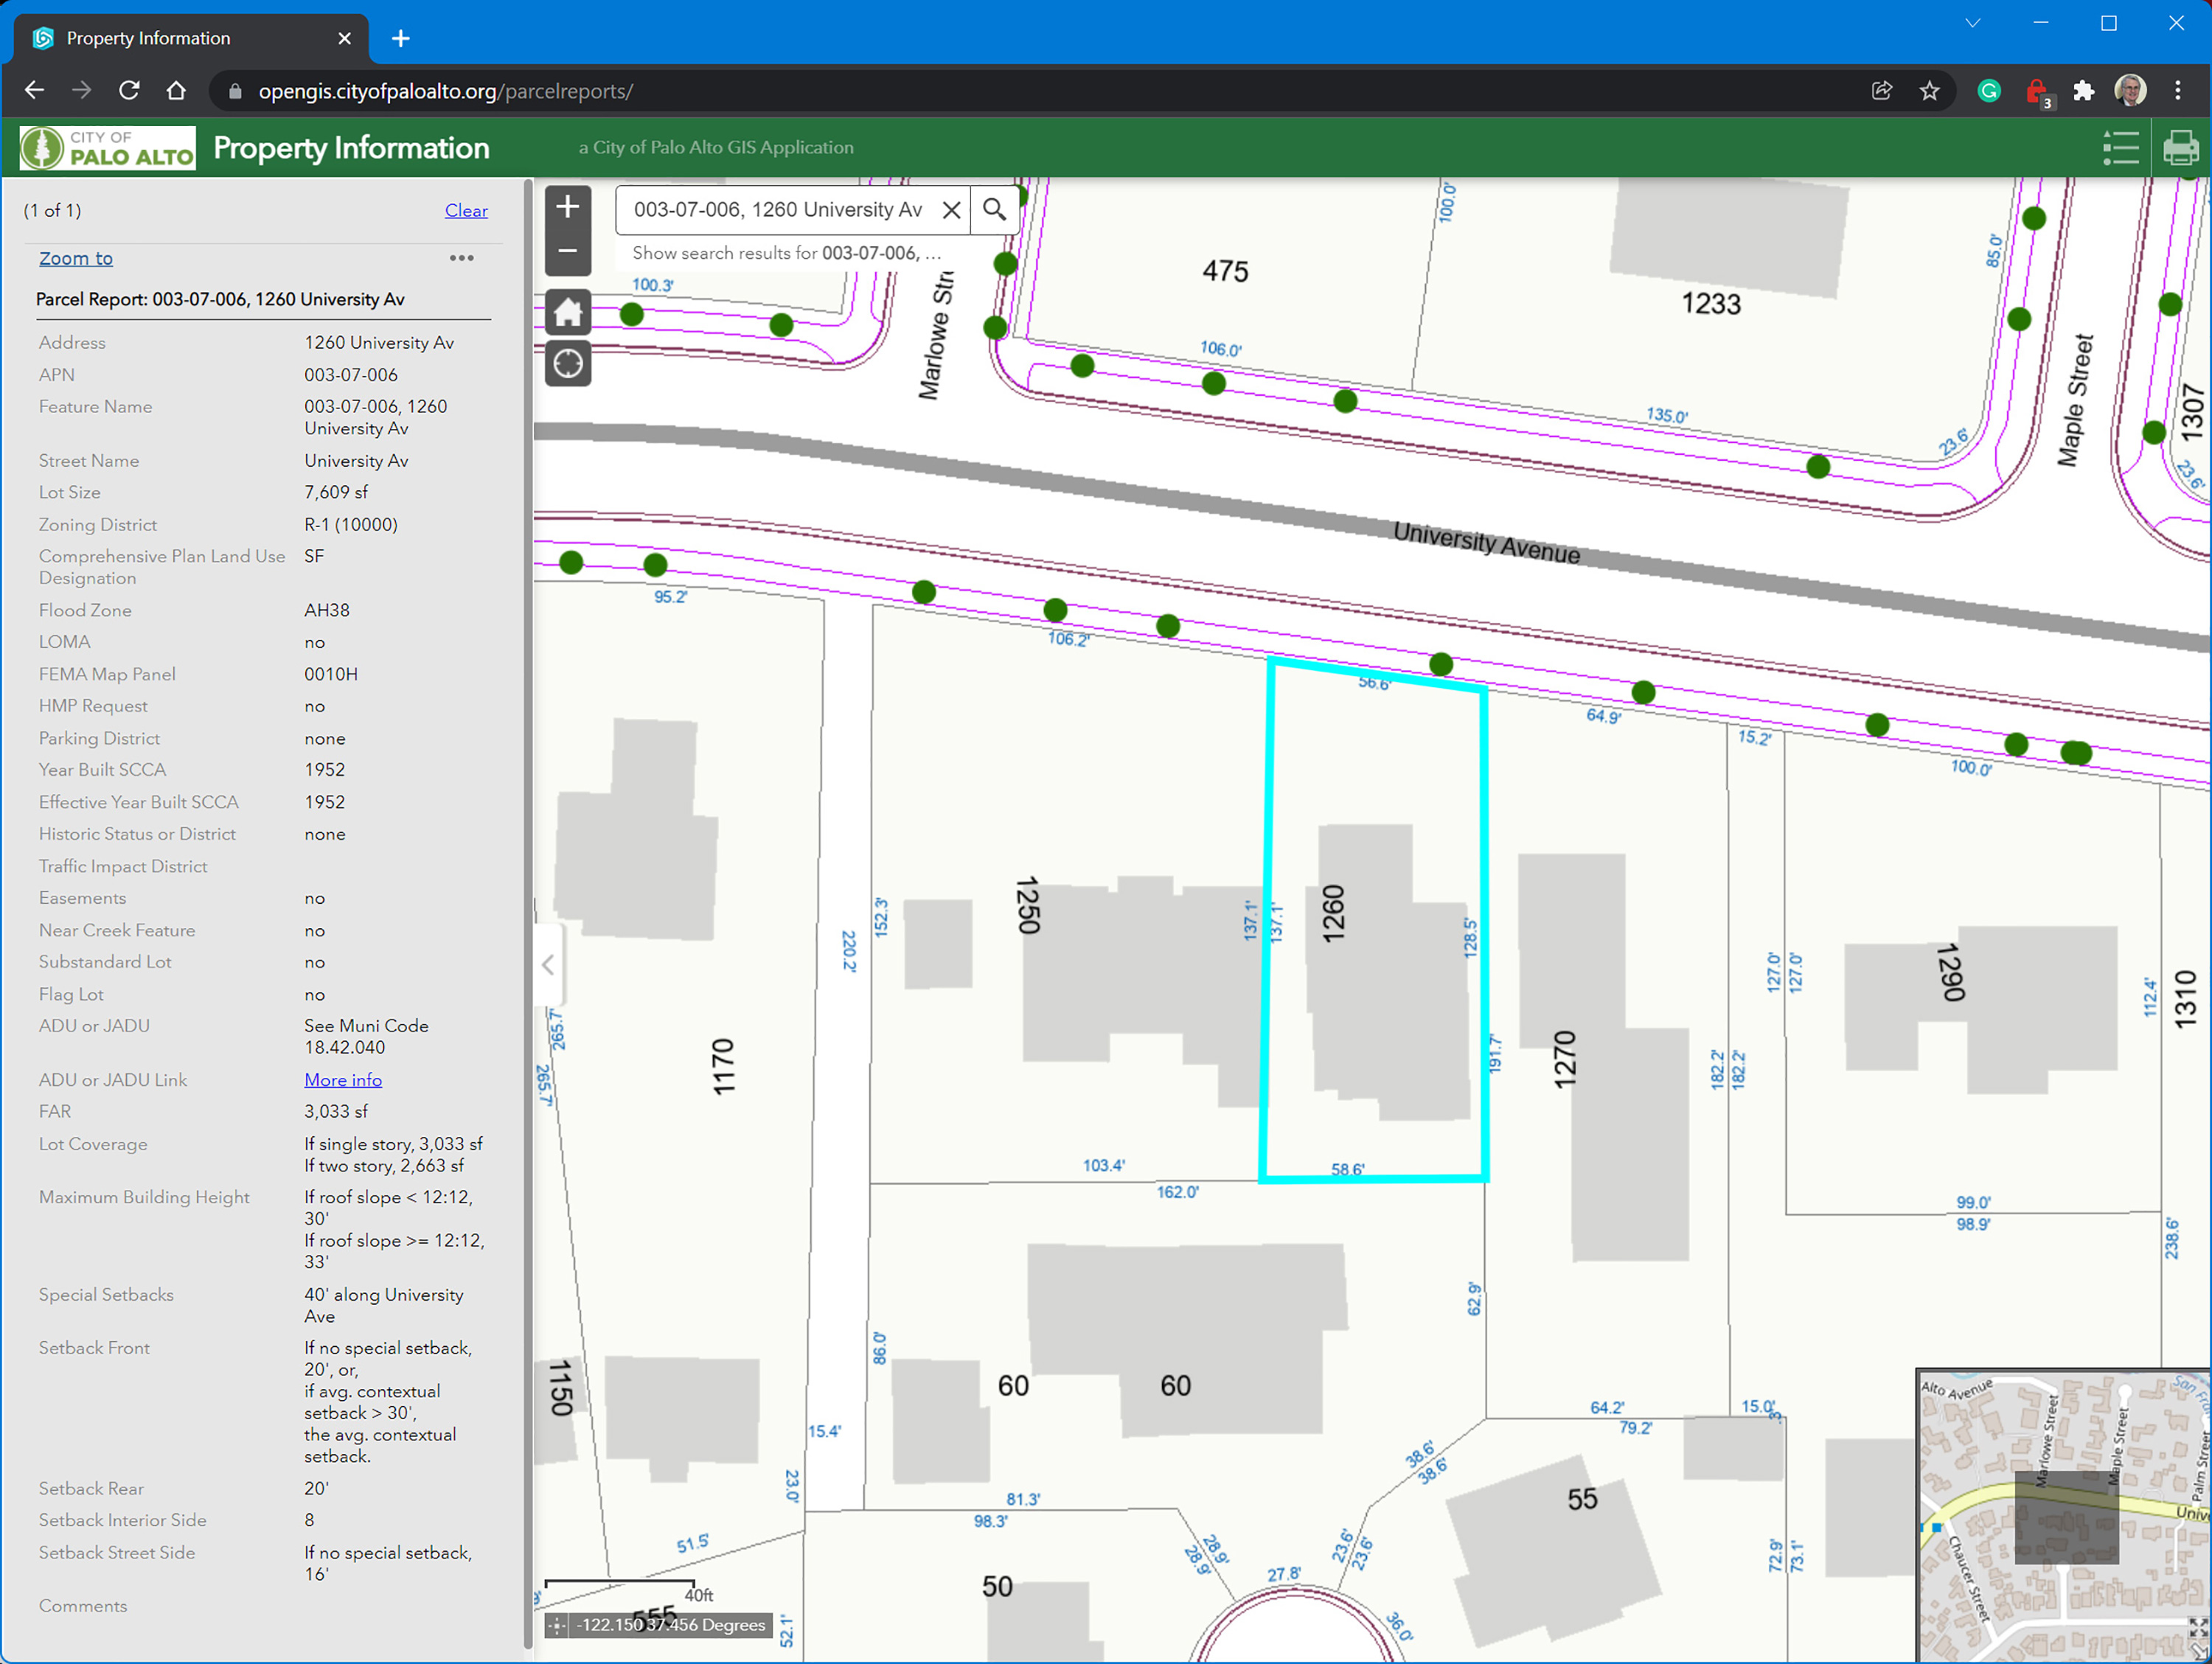Click the Special Setbacks value text

click(384, 1305)
